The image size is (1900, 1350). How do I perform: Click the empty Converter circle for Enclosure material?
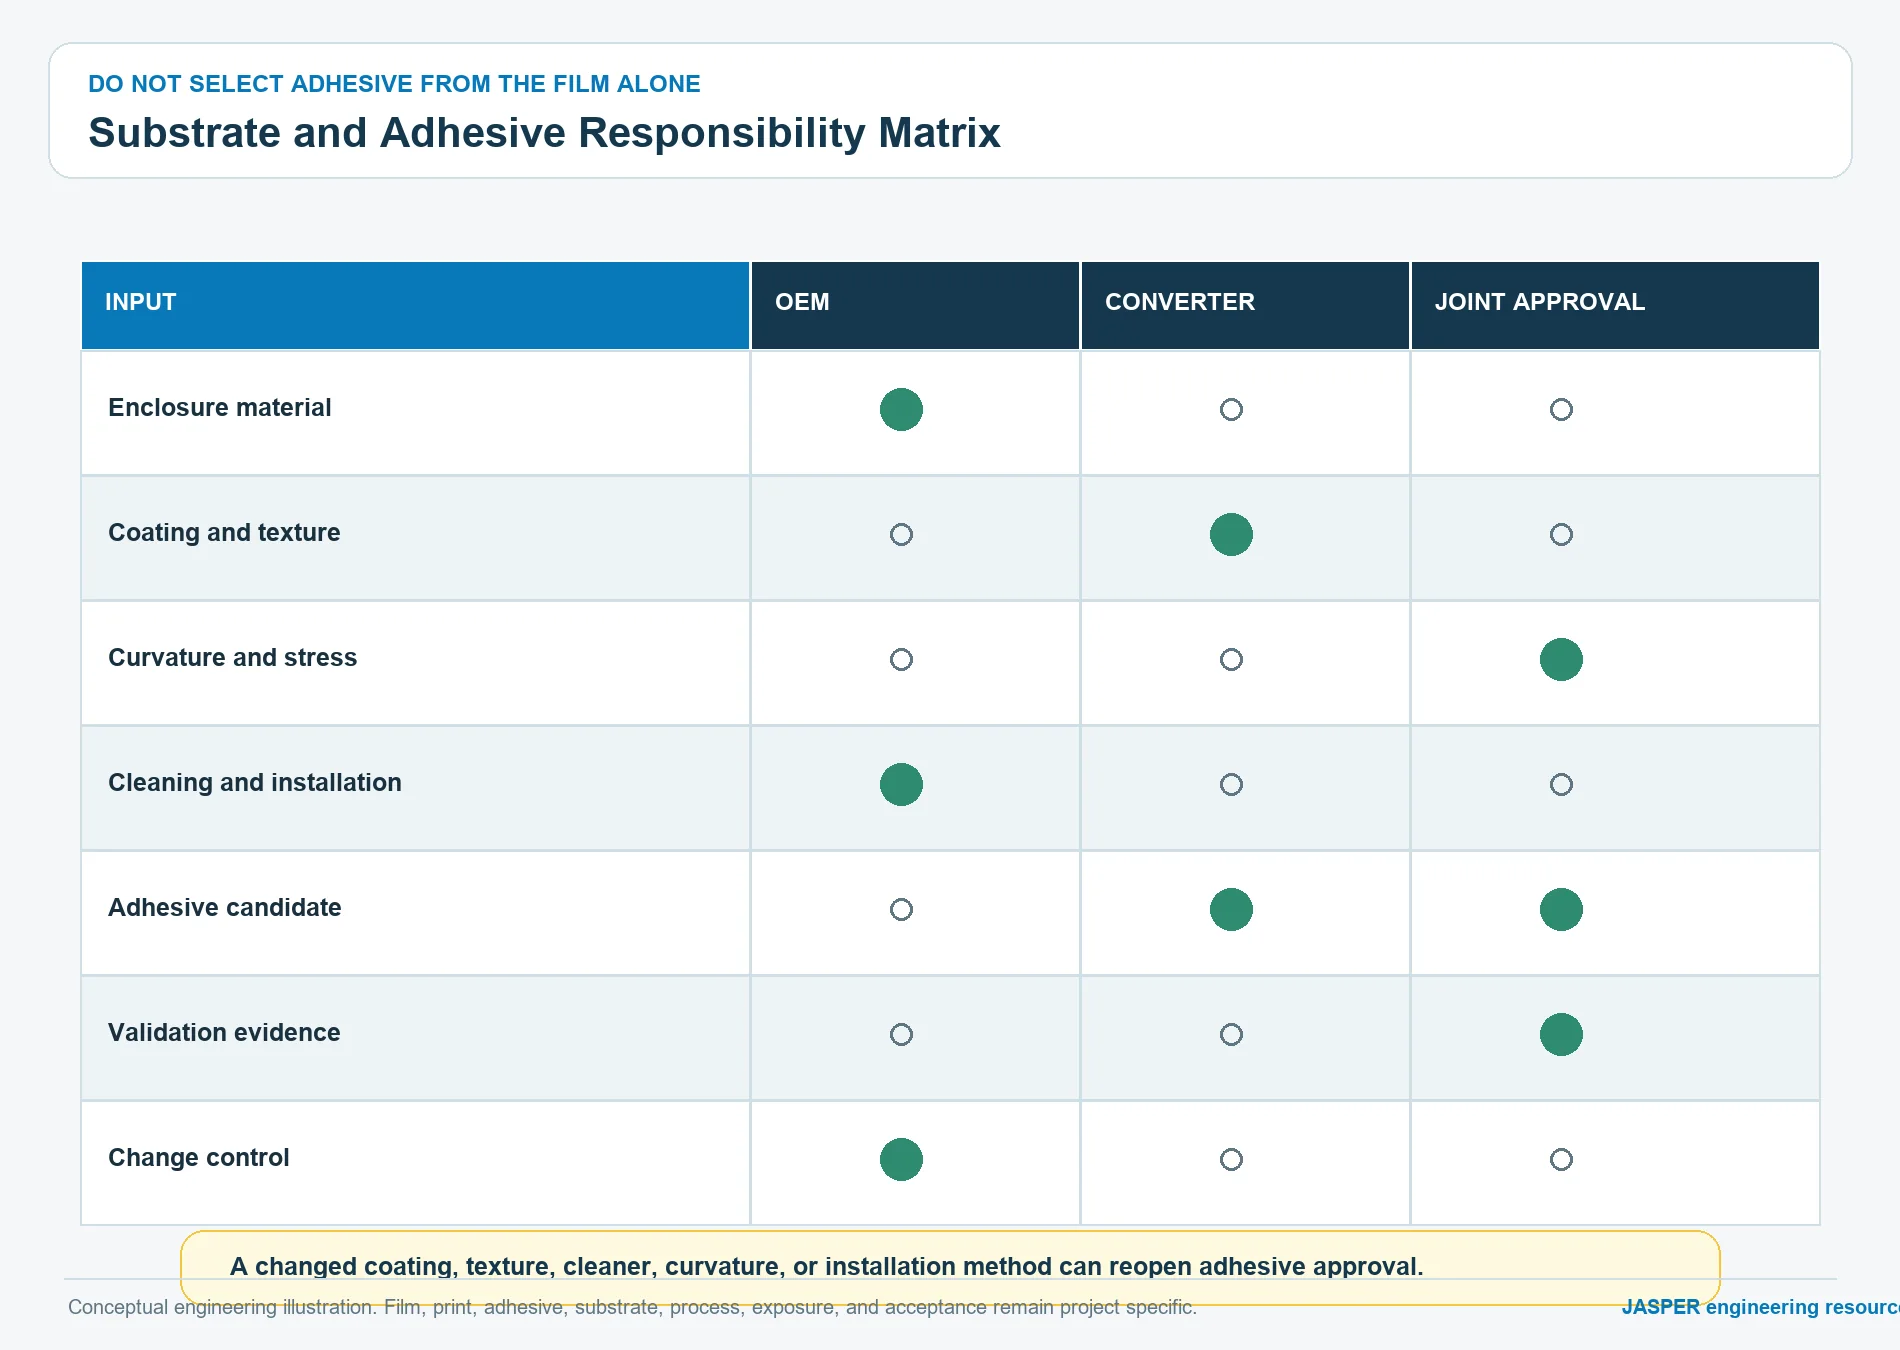[1231, 409]
